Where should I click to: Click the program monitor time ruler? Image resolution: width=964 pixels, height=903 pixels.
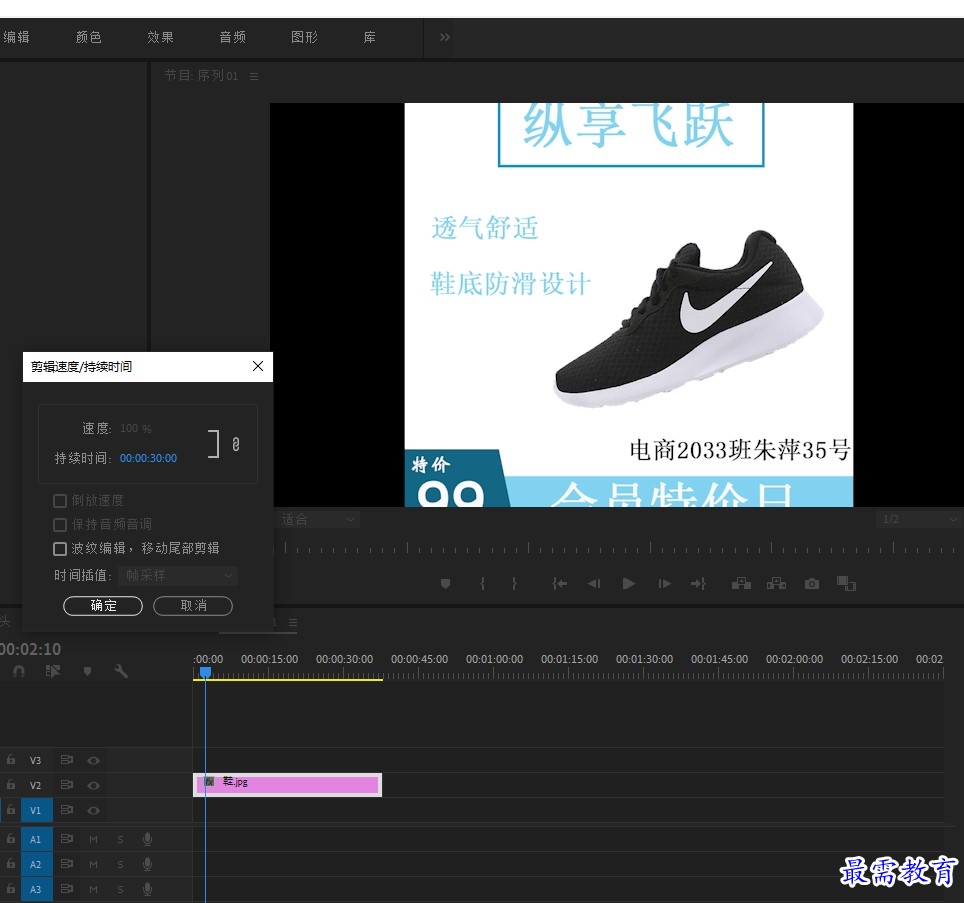point(618,548)
